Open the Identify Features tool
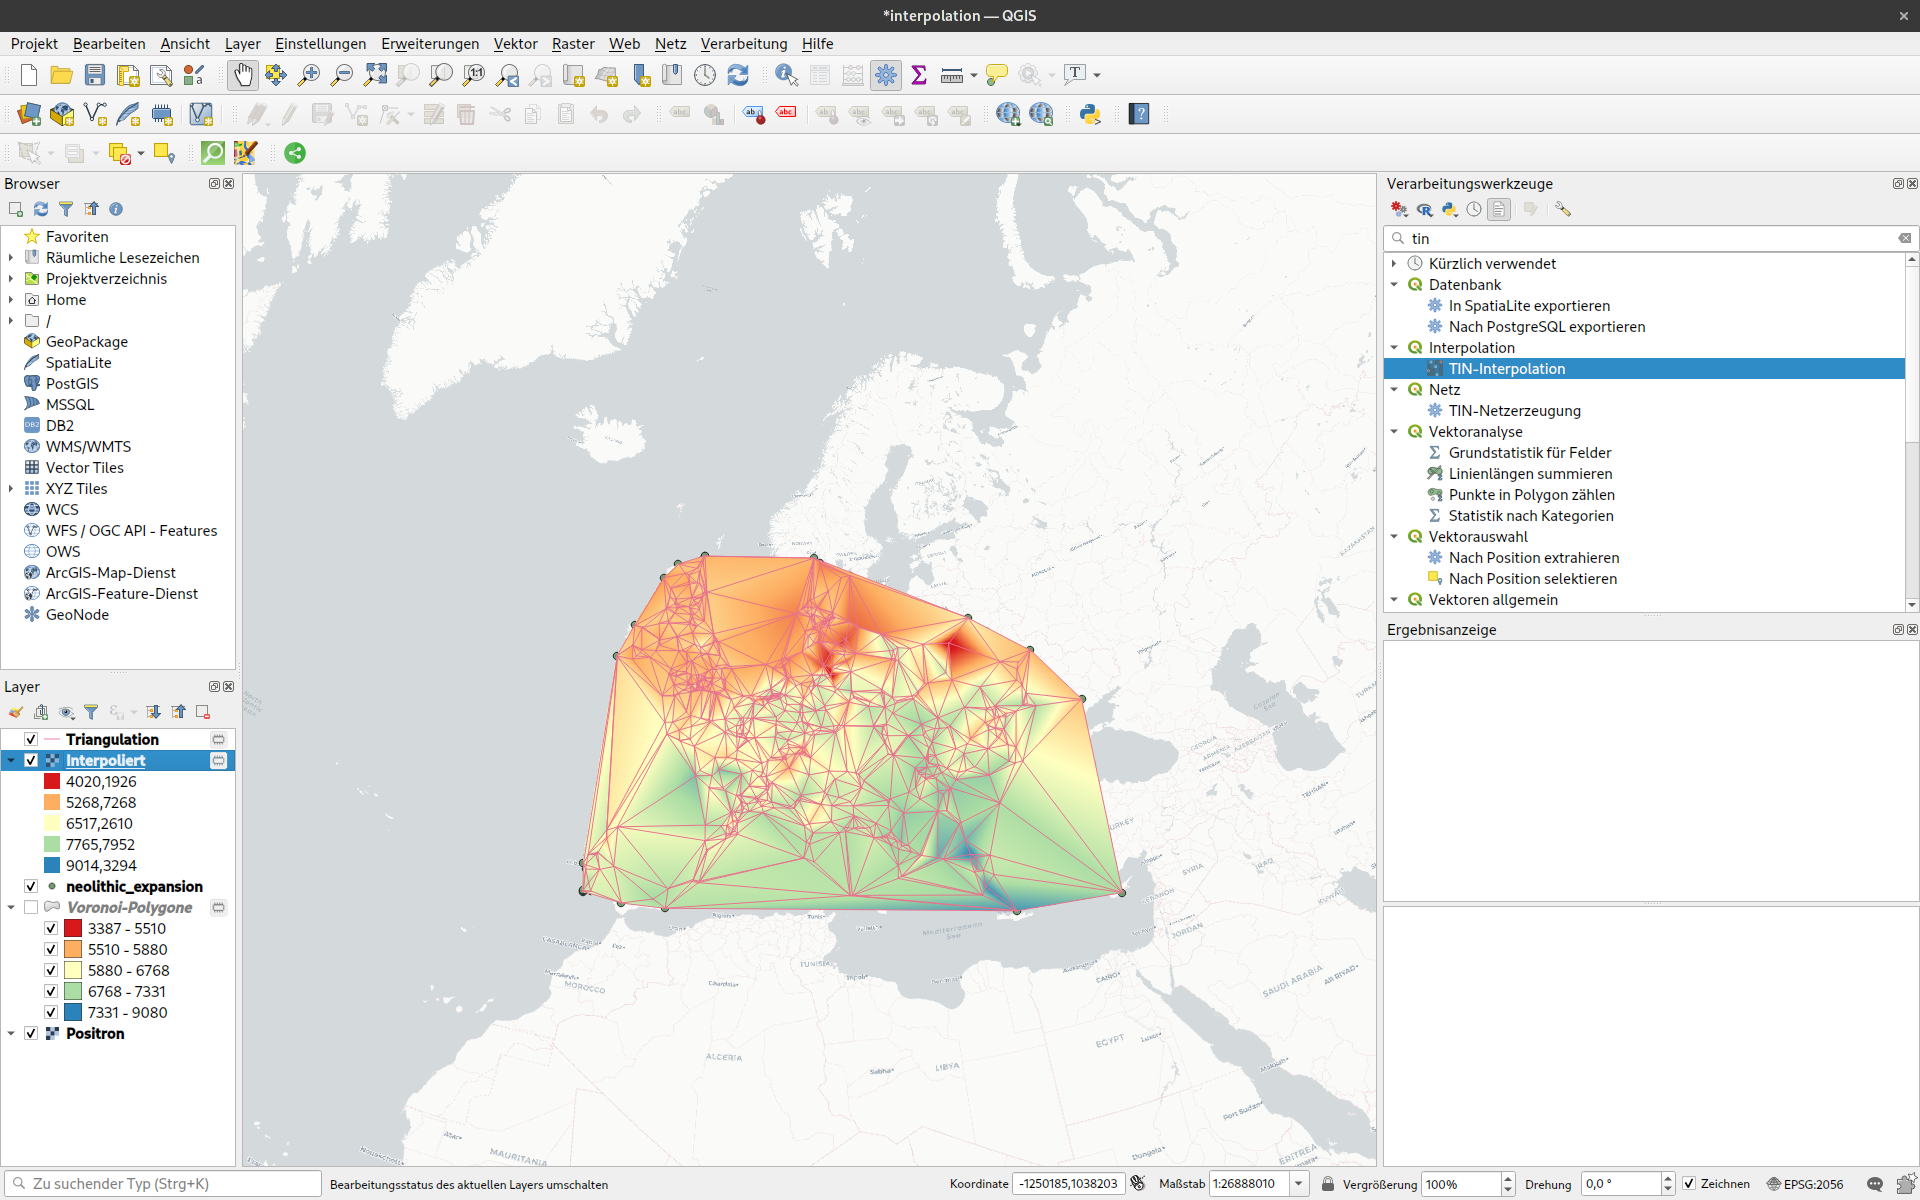The width and height of the screenshot is (1920, 1200). point(786,75)
